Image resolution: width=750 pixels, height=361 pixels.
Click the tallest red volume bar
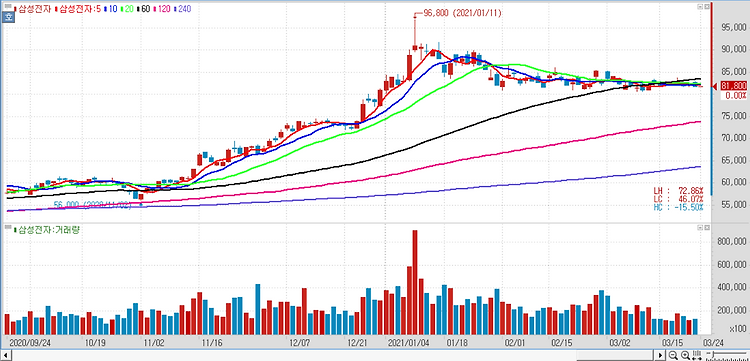415,282
